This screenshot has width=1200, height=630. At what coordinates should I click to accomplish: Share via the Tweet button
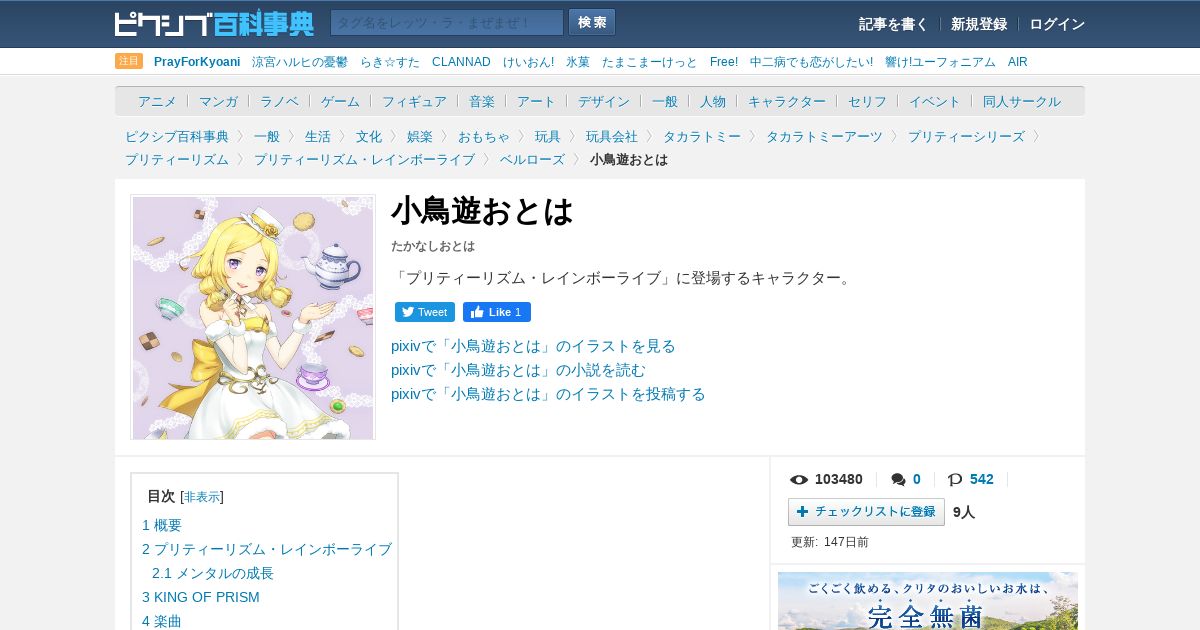425,312
